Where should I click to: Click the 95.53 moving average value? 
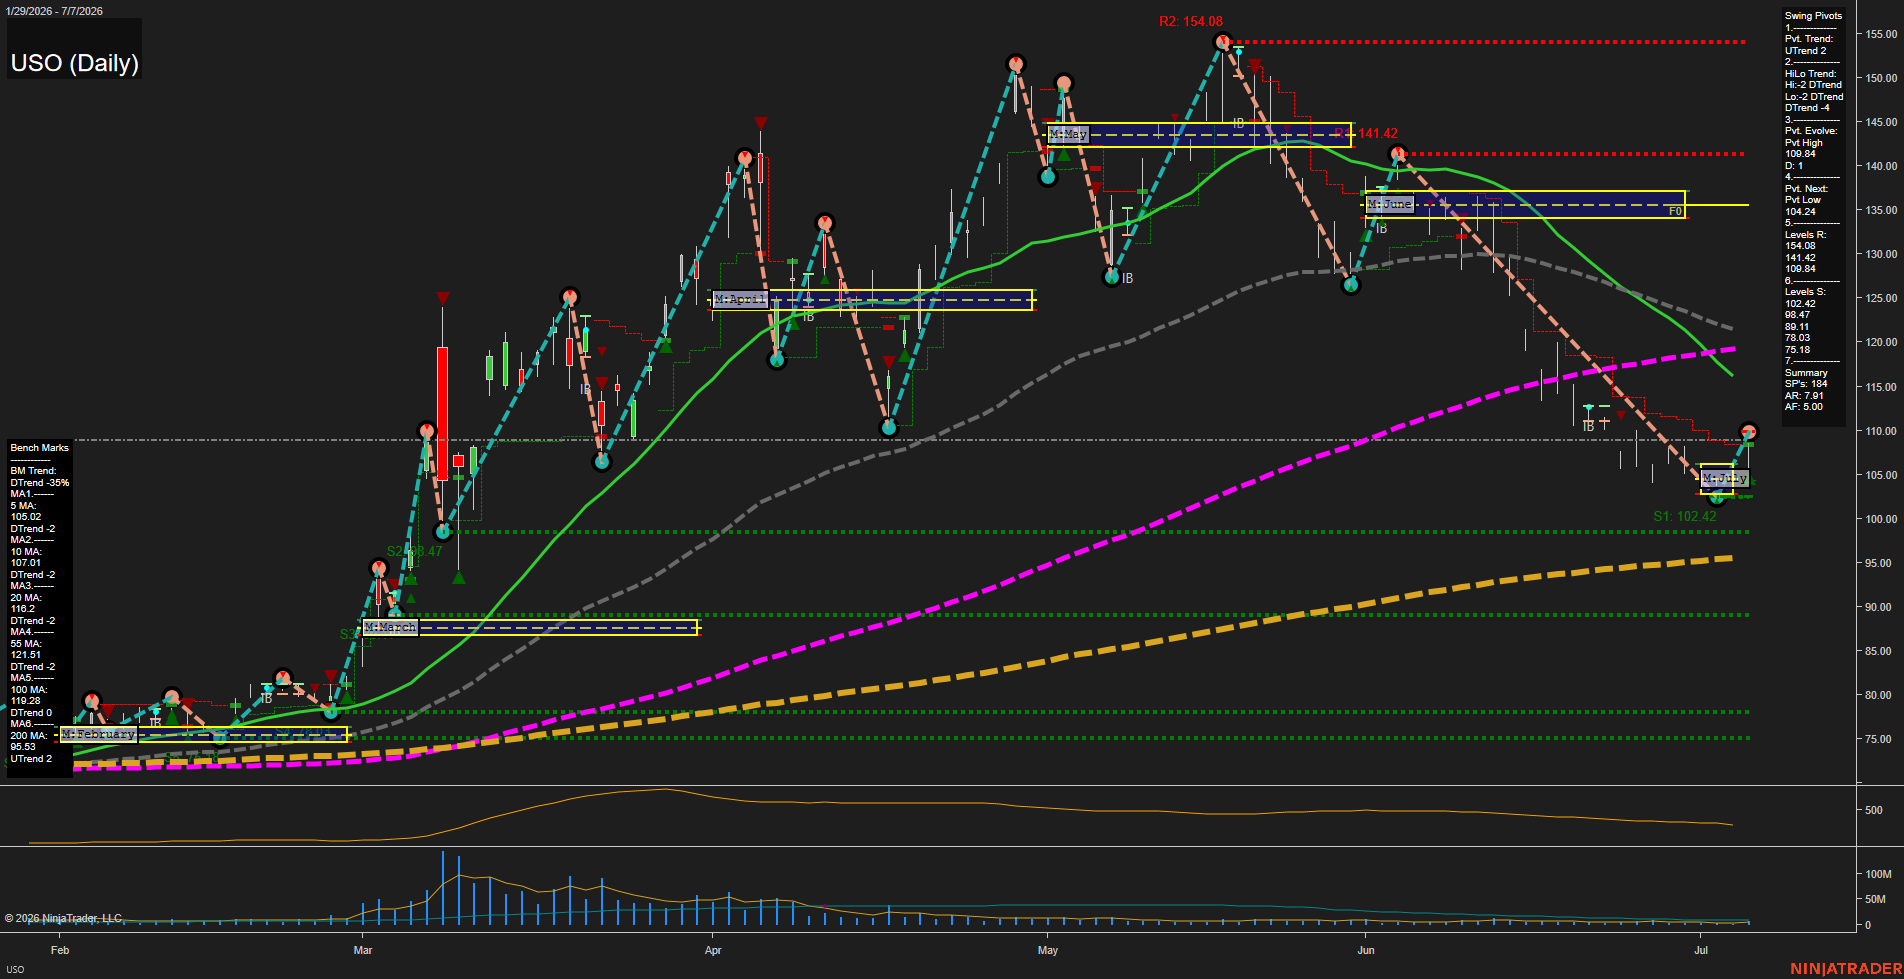point(23,747)
